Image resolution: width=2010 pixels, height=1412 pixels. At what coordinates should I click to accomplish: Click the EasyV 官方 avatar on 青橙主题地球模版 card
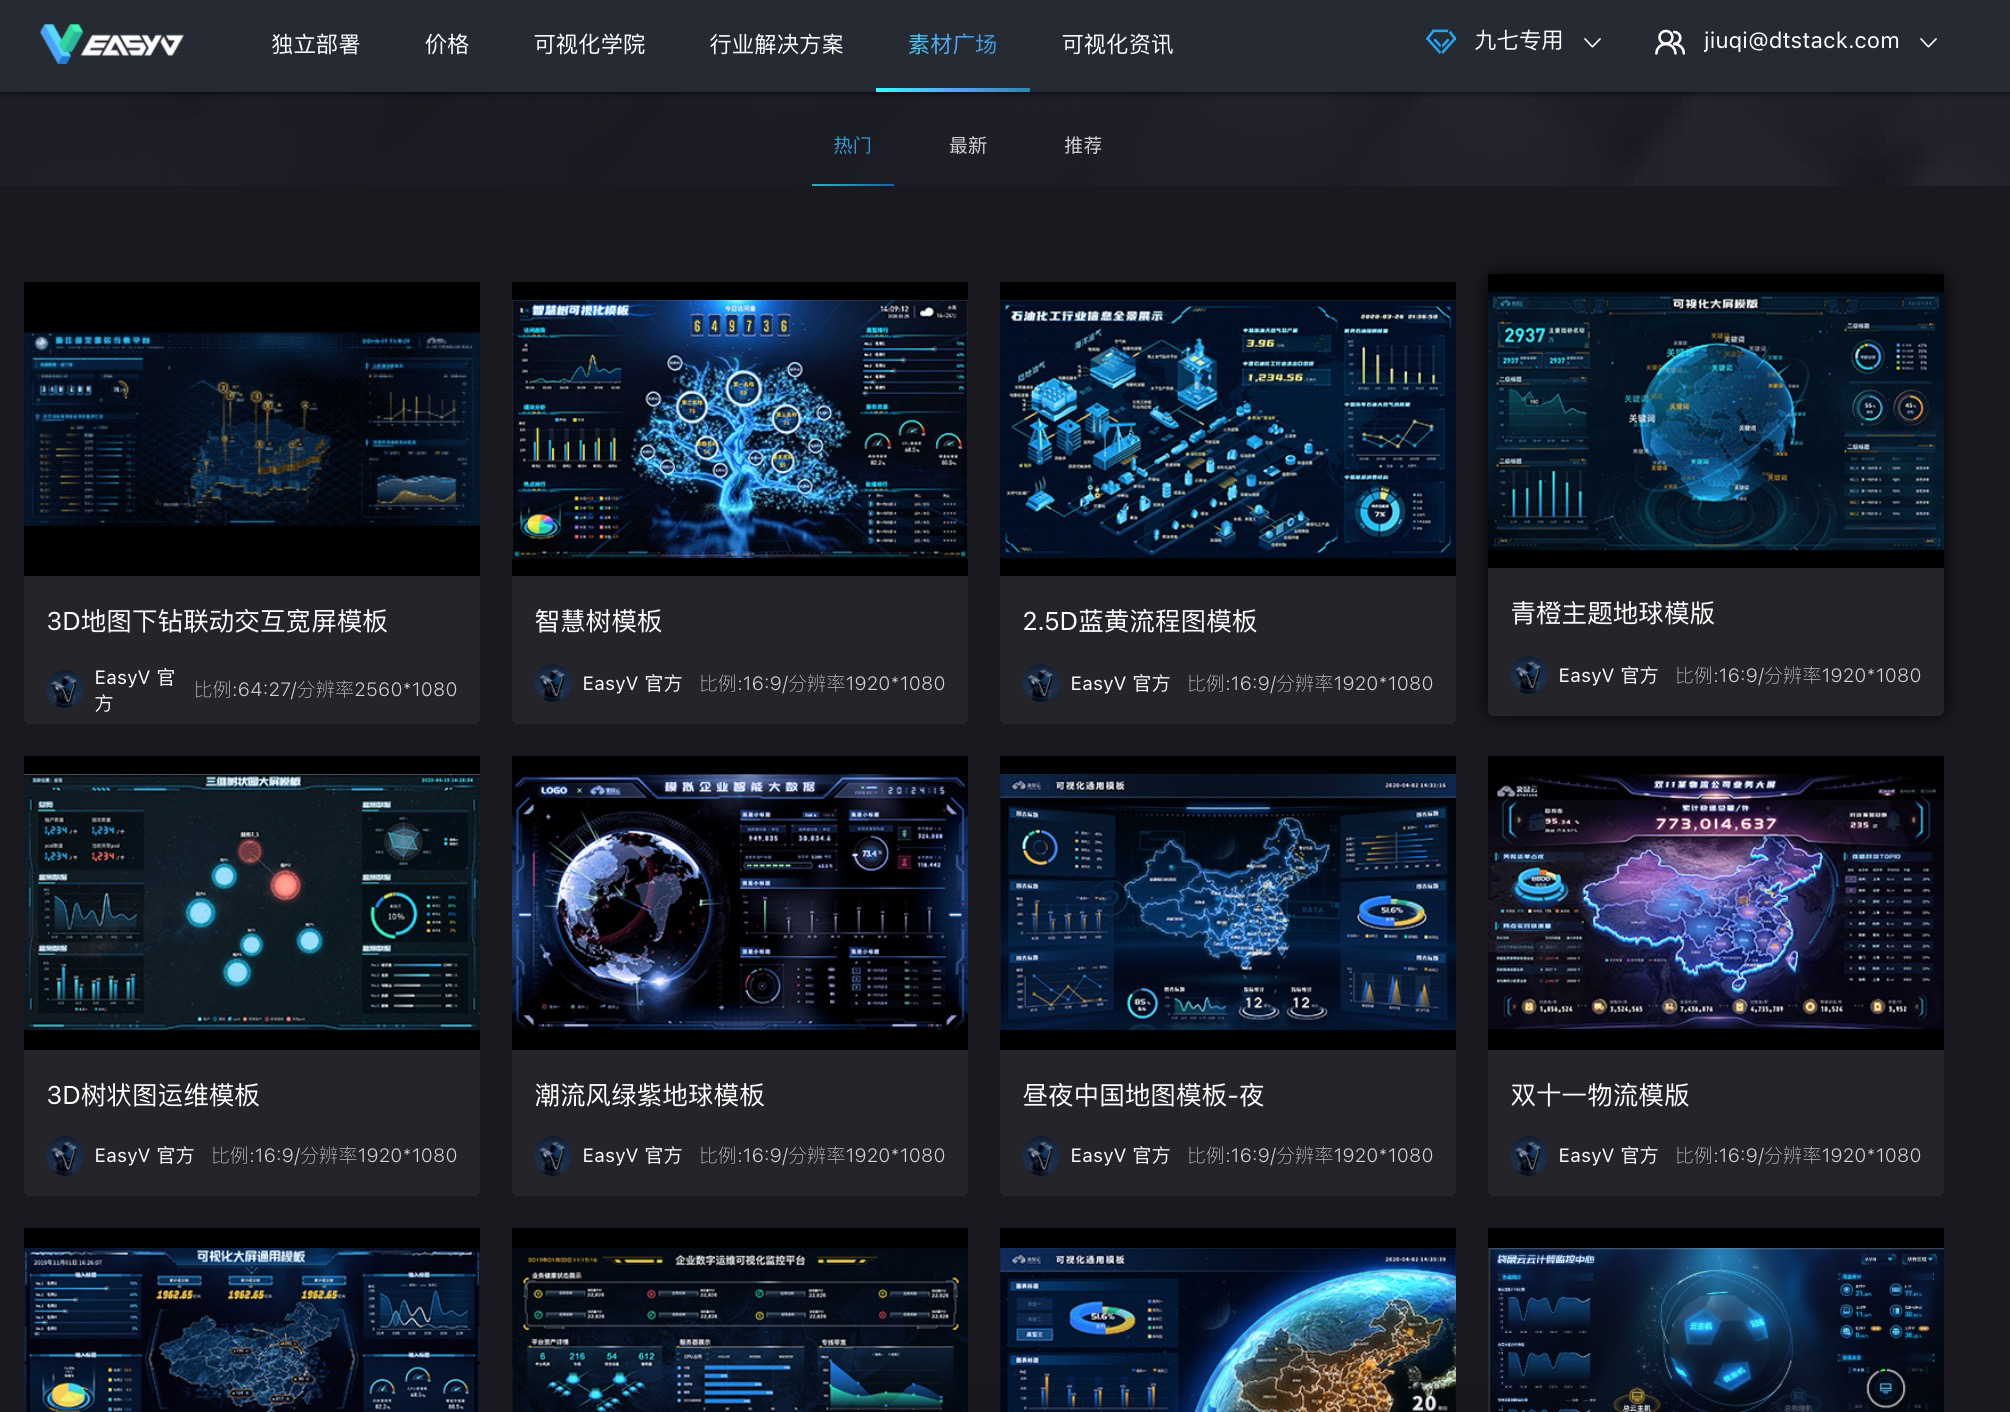click(1527, 676)
